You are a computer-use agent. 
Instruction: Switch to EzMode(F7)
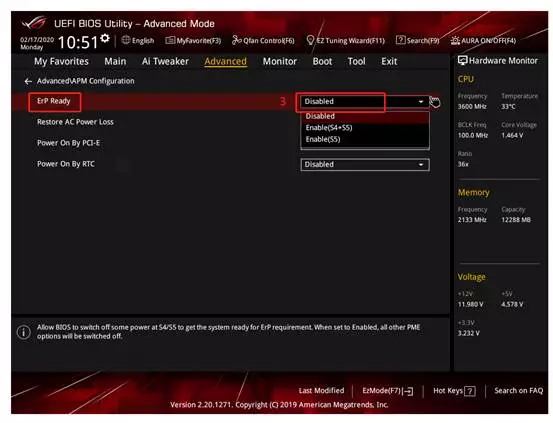click(x=388, y=391)
